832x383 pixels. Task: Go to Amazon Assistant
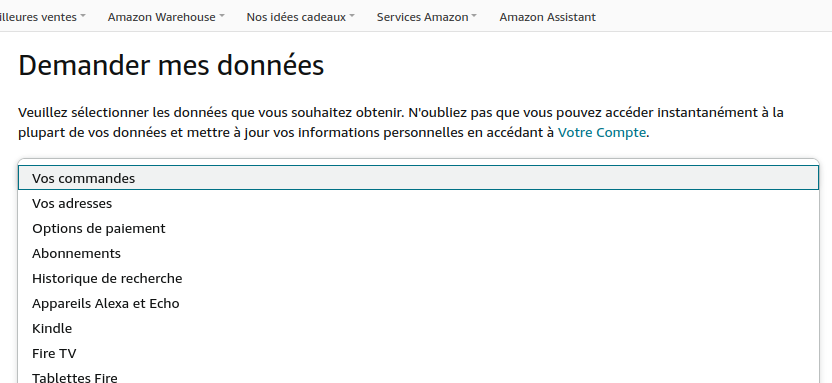[x=548, y=17]
